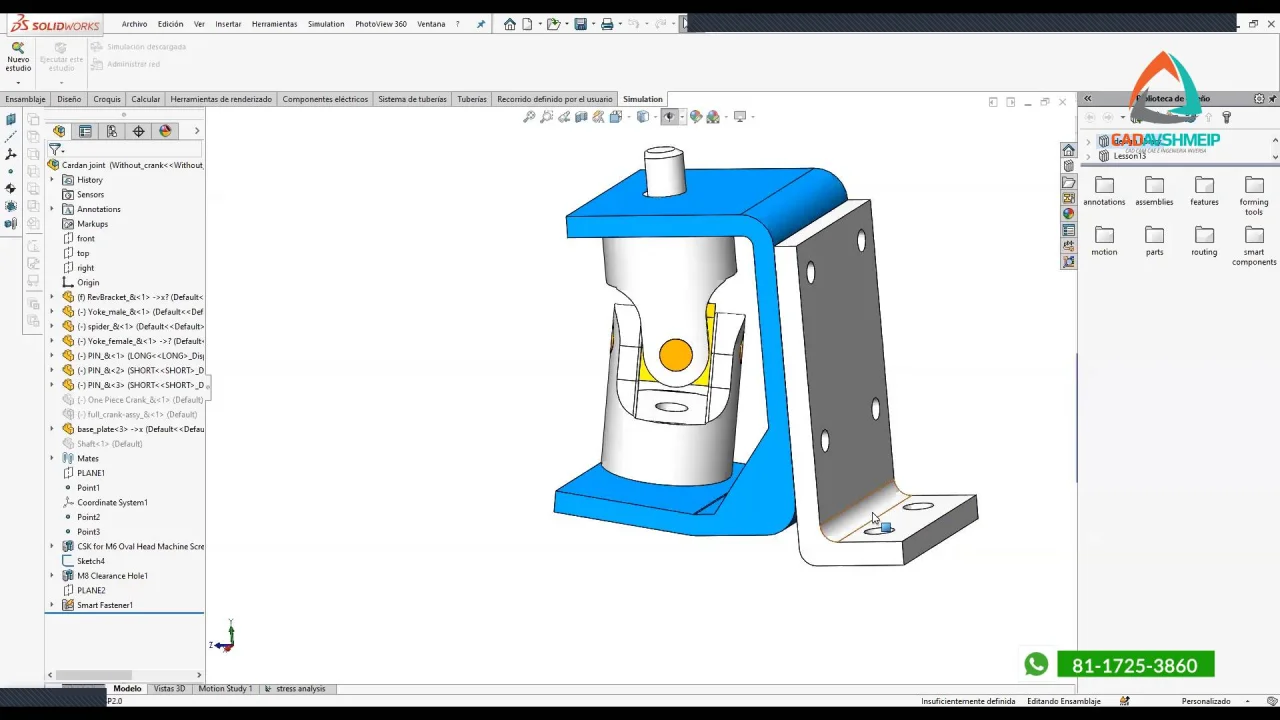Open the Home icon in the top toolbar
Screen dimensions: 1280x720
pos(510,24)
